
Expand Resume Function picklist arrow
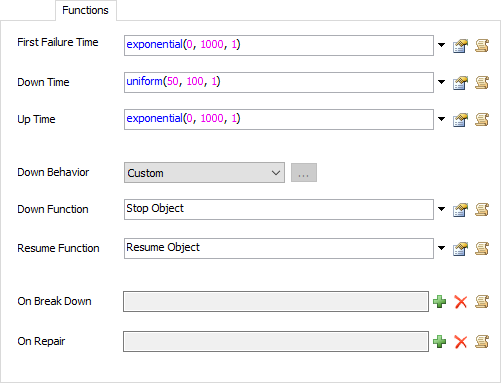click(441, 248)
